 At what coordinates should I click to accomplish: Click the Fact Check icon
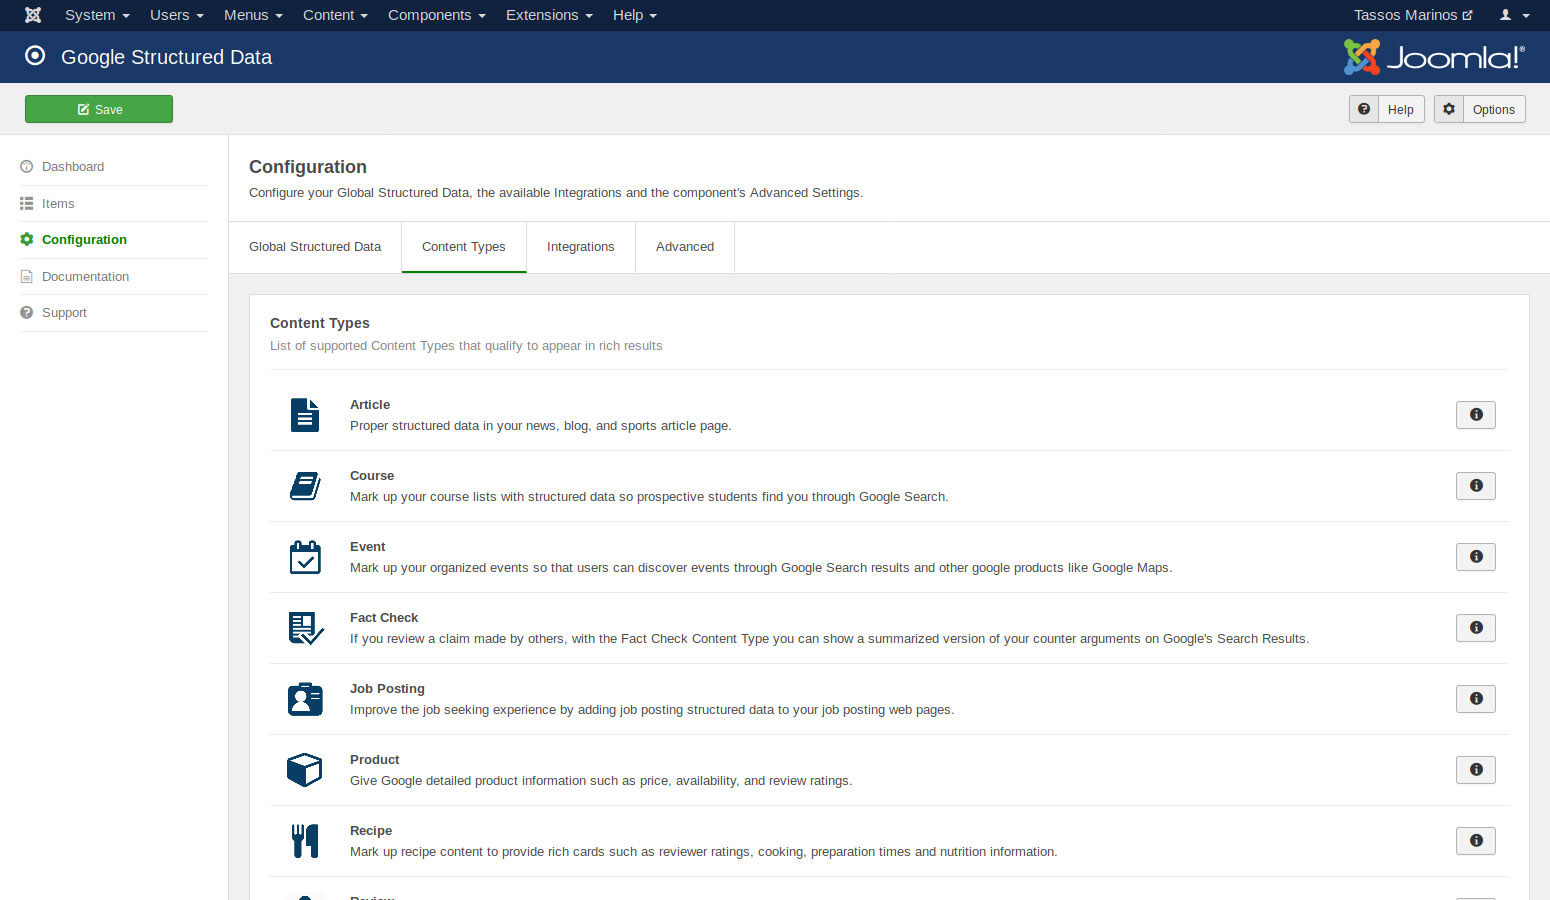click(x=306, y=628)
